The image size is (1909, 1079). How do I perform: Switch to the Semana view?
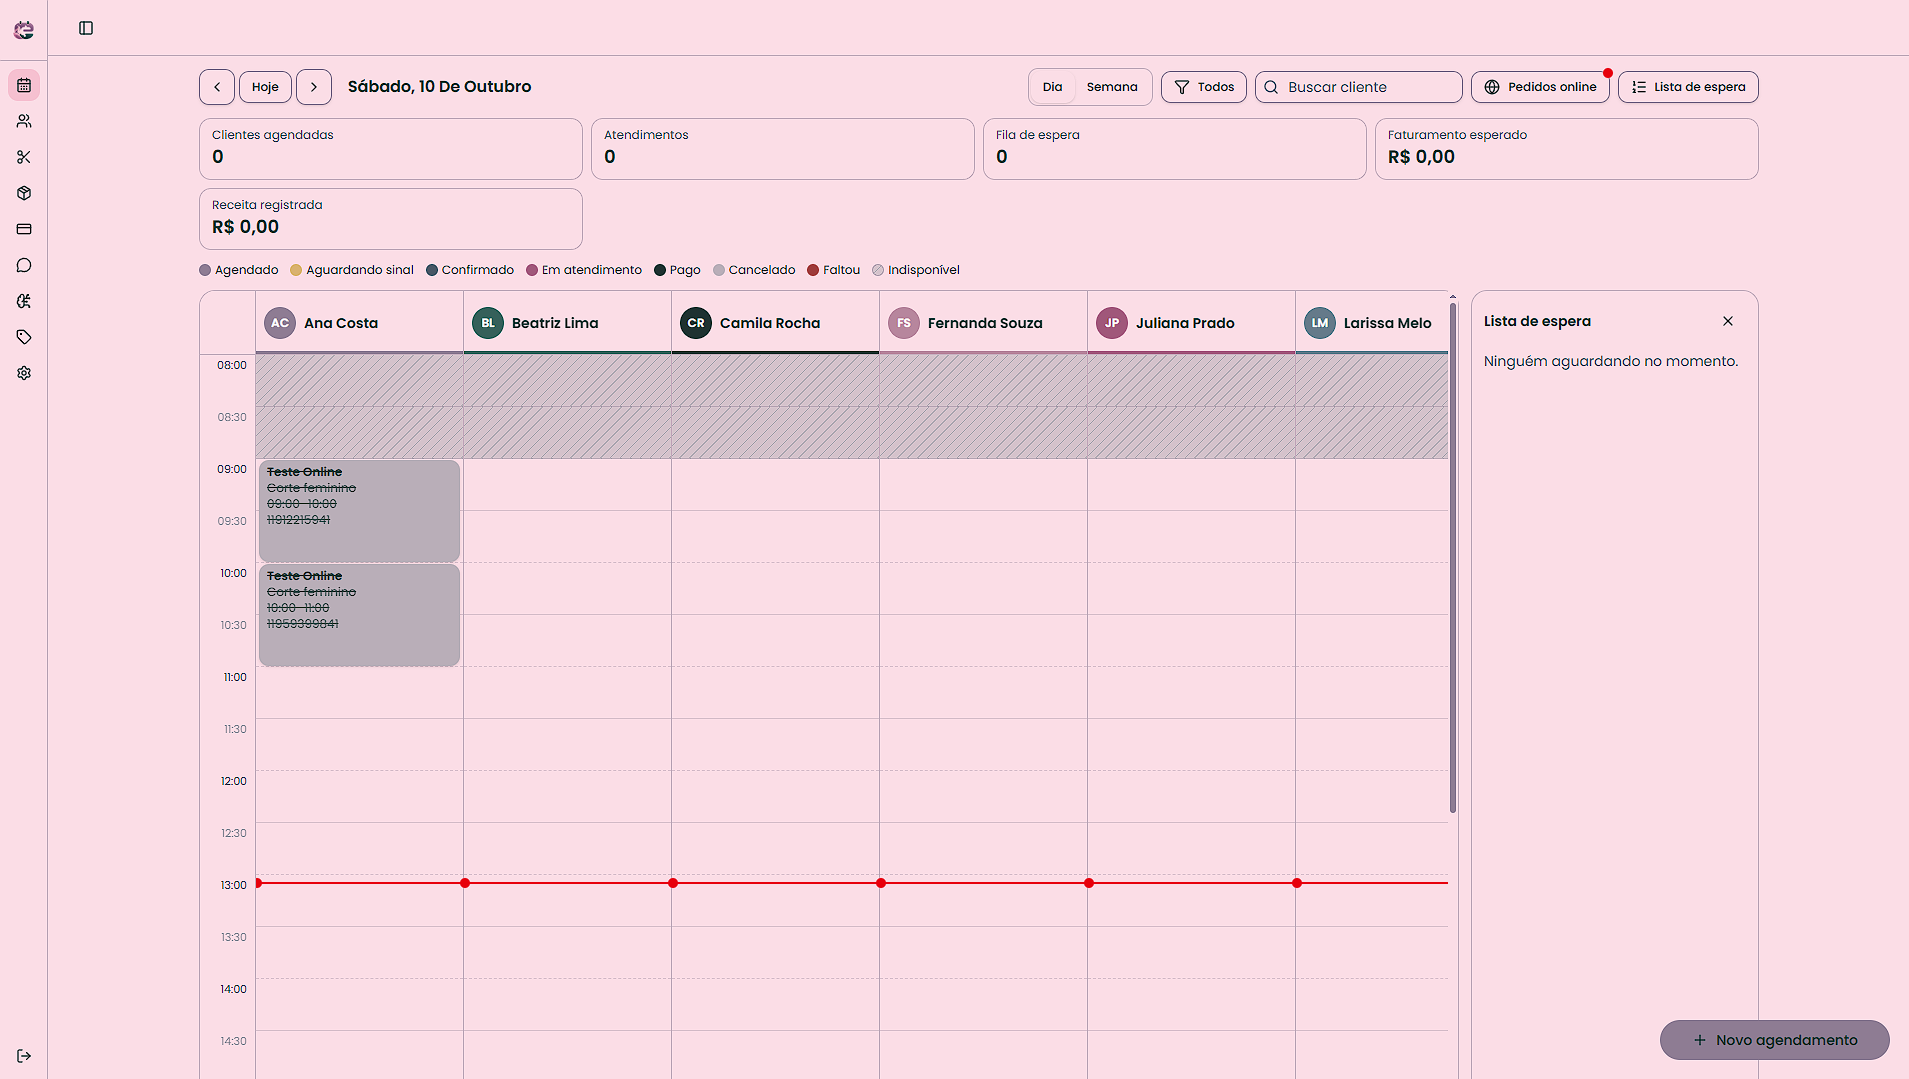1112,87
